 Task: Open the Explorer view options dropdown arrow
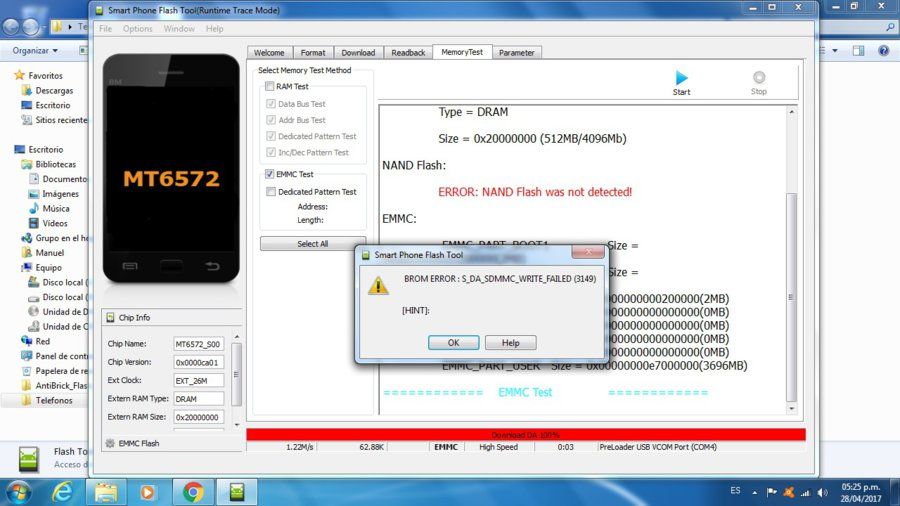tap(835, 50)
